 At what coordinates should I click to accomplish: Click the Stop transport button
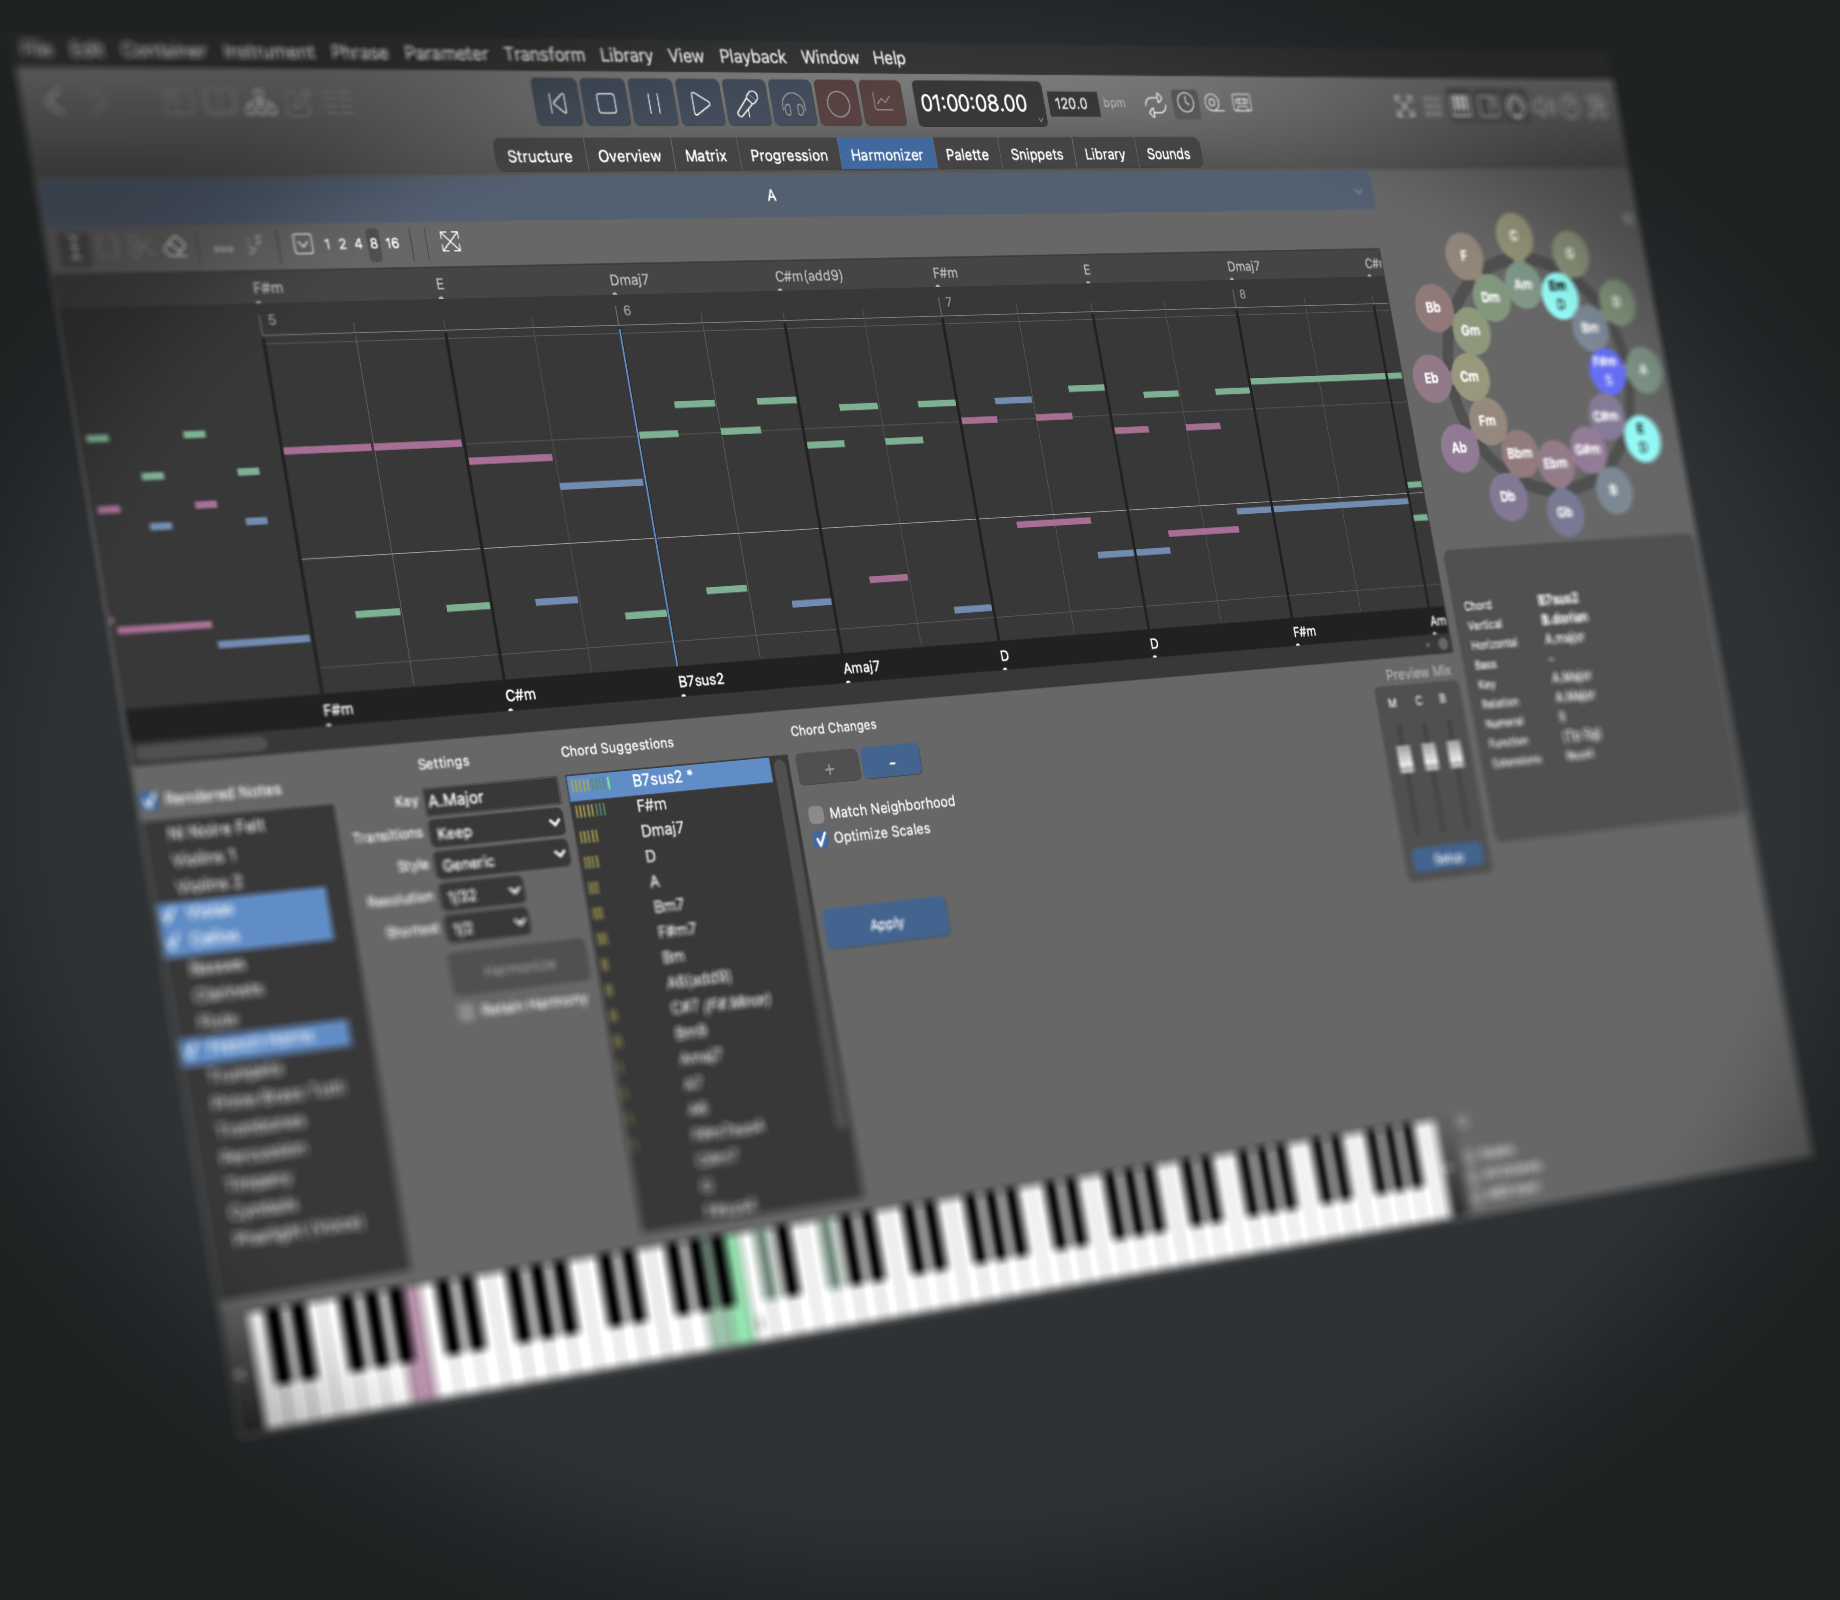coord(606,103)
